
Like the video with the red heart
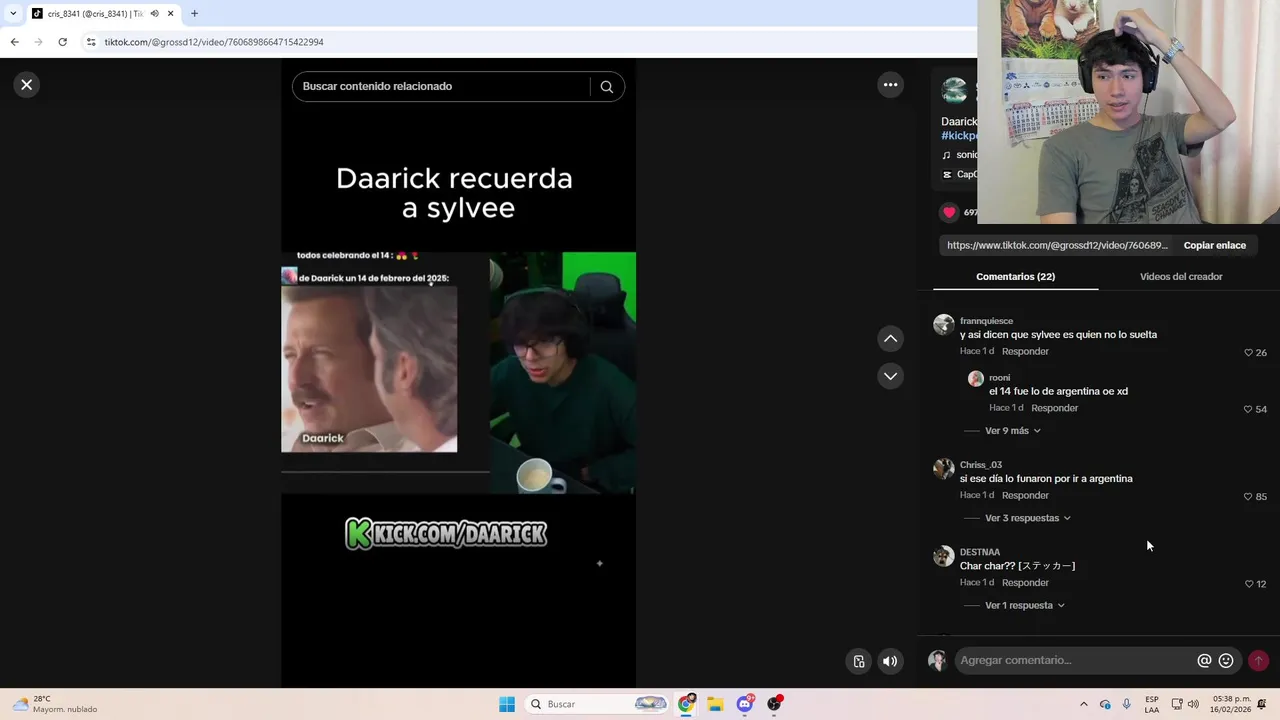[949, 212]
